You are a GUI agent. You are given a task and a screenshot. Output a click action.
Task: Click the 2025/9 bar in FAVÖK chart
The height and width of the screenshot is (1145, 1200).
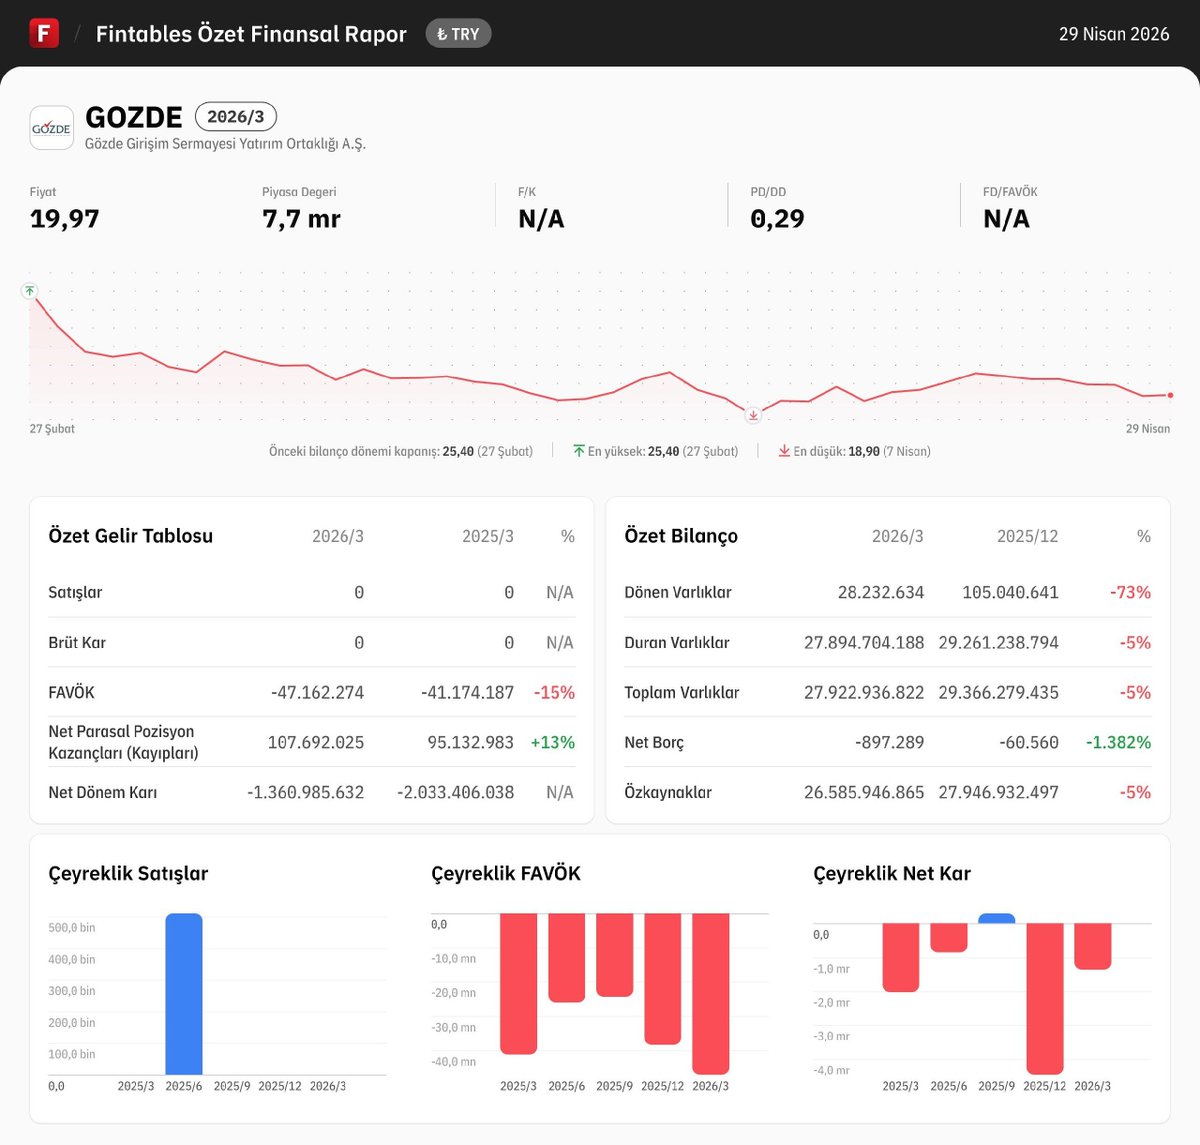tap(615, 955)
